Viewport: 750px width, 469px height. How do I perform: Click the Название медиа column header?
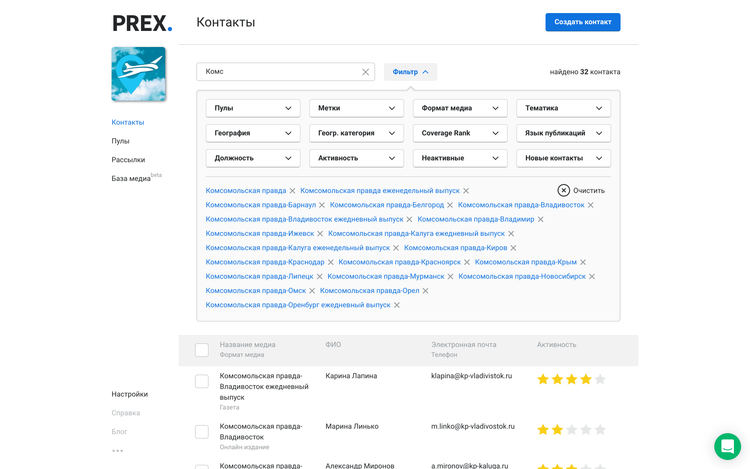[247, 345]
